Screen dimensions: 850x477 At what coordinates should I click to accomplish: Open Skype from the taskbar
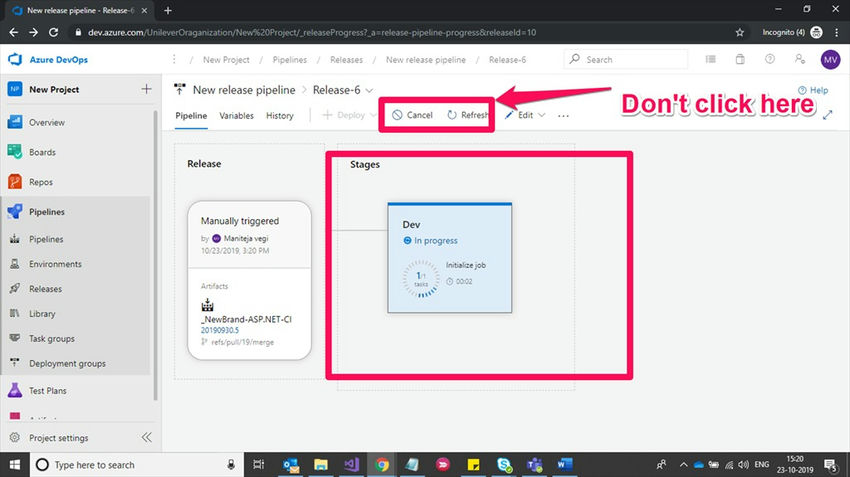[x=504, y=465]
